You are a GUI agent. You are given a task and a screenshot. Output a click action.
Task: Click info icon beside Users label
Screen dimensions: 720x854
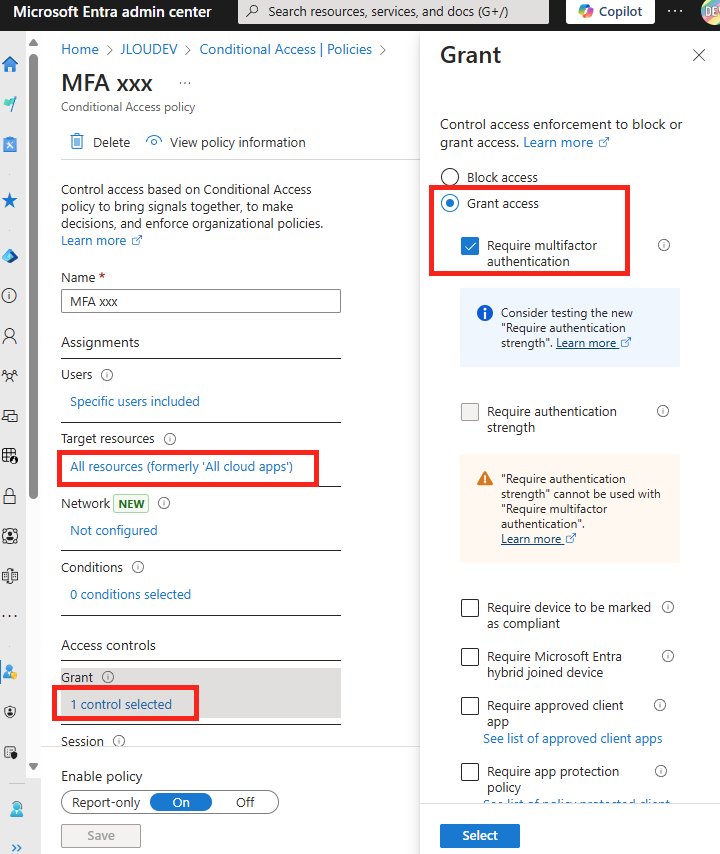(107, 375)
